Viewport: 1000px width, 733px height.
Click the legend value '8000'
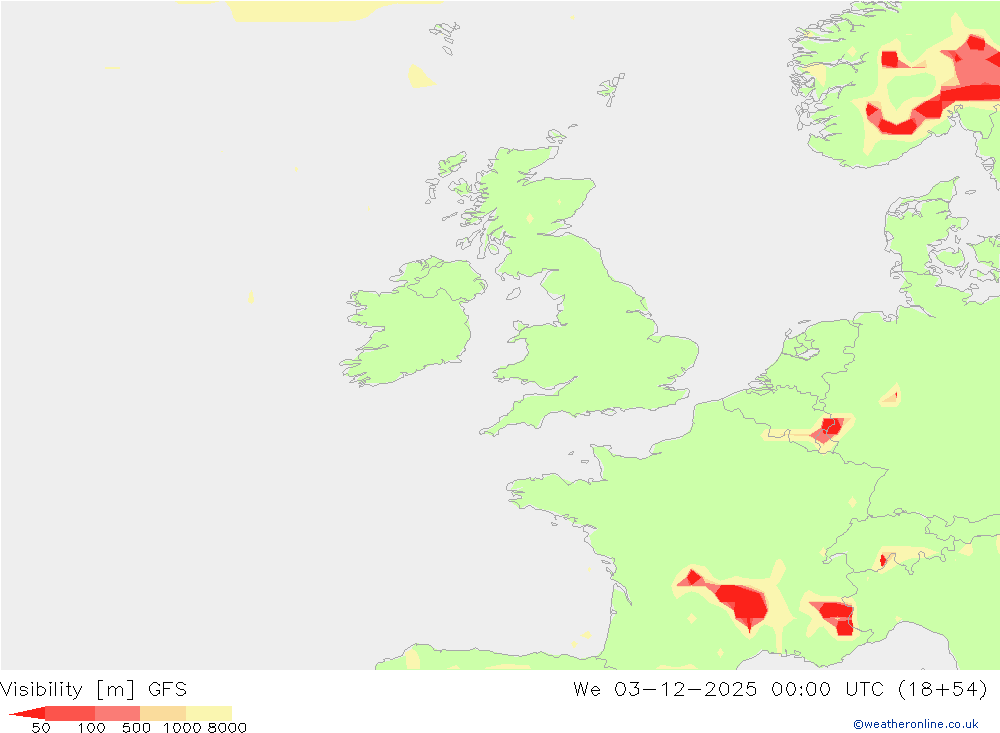click(227, 728)
